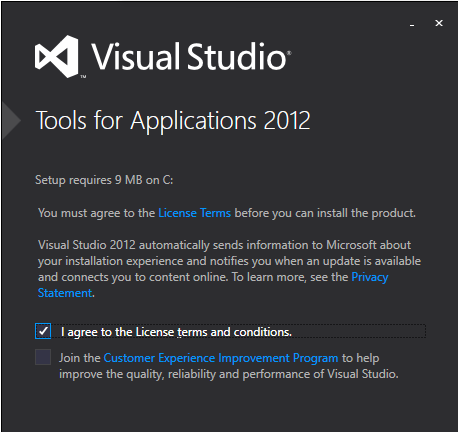Viewport: 458px width, 432px height.
Task: Click 'Setup requires 9 MB on C:' text
Action: pyautogui.click(x=104, y=180)
